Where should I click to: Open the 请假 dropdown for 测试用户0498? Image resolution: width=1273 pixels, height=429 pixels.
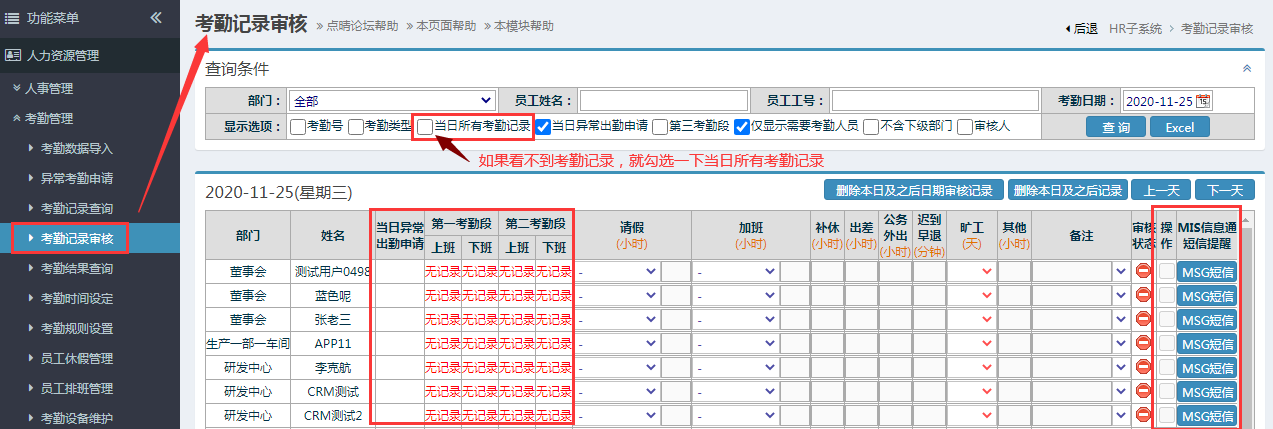pos(618,271)
